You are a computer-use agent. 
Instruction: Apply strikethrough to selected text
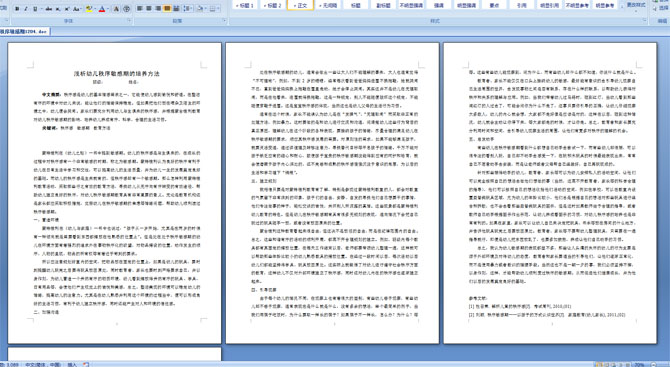coord(49,9)
